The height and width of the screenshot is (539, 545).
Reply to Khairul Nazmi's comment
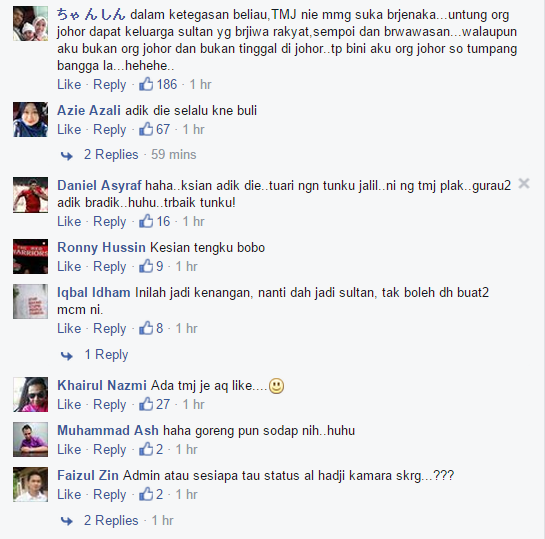pyautogui.click(x=109, y=405)
